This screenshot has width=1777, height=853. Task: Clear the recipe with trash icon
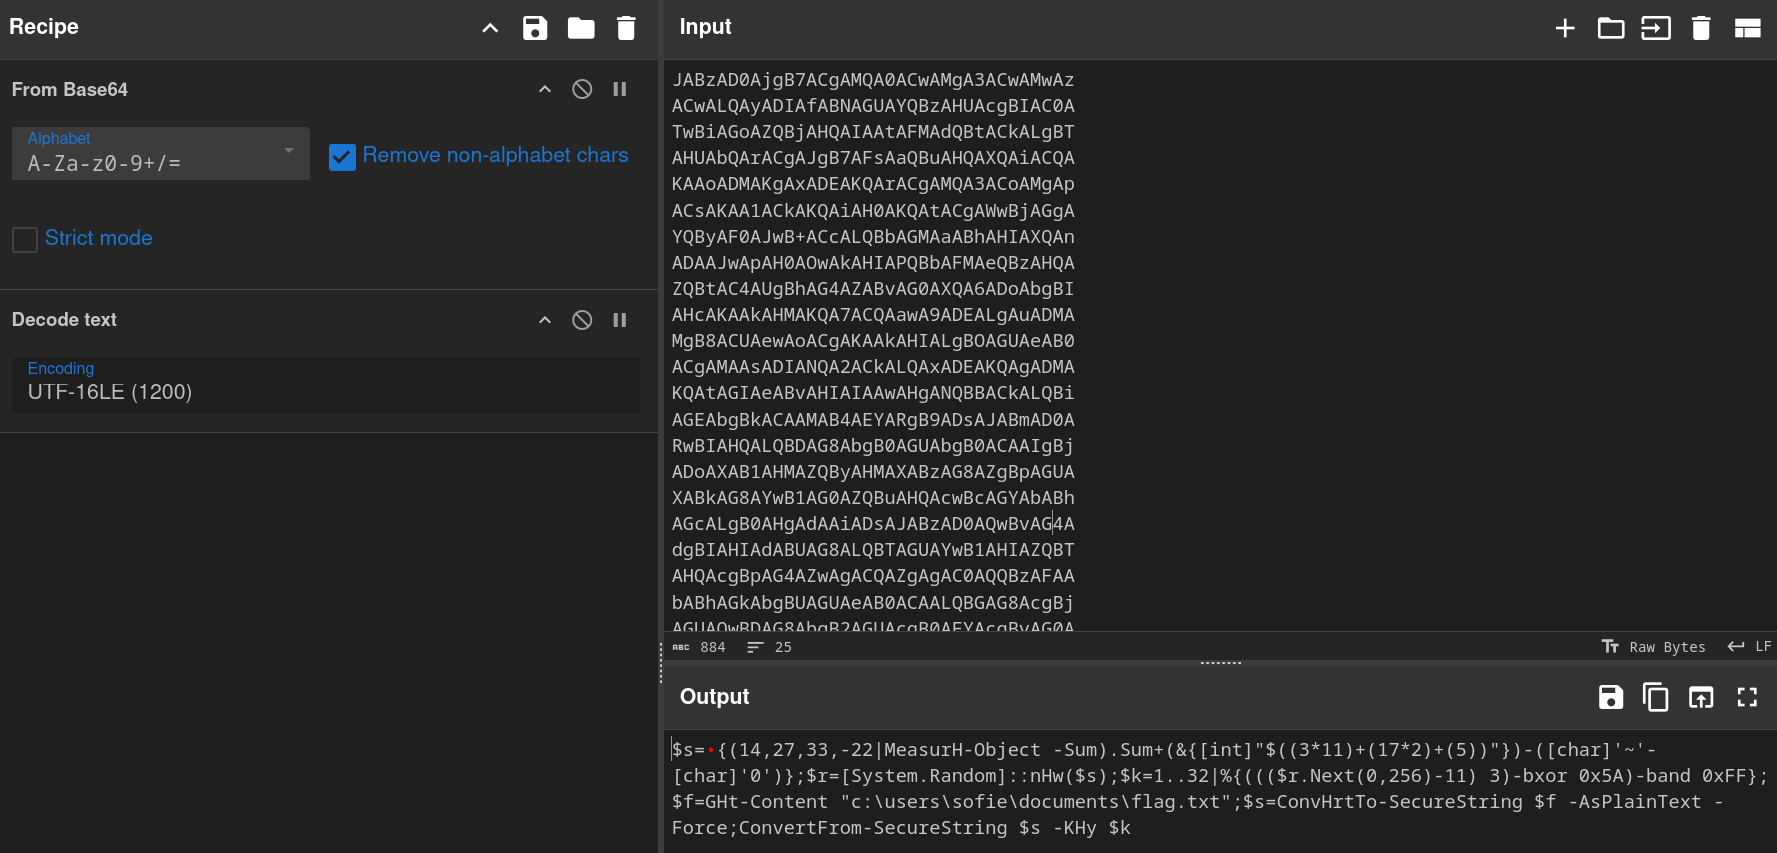[x=626, y=28]
